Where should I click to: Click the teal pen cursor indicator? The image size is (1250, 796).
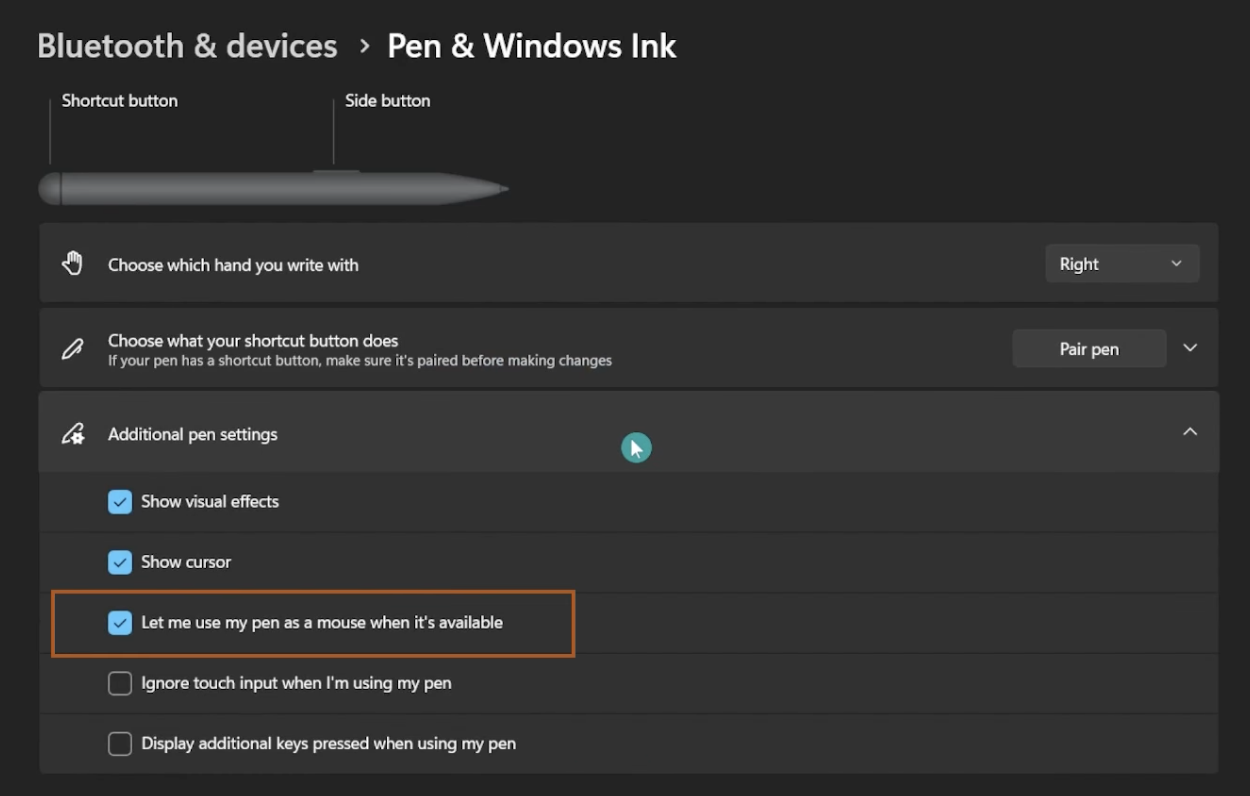[x=637, y=447]
